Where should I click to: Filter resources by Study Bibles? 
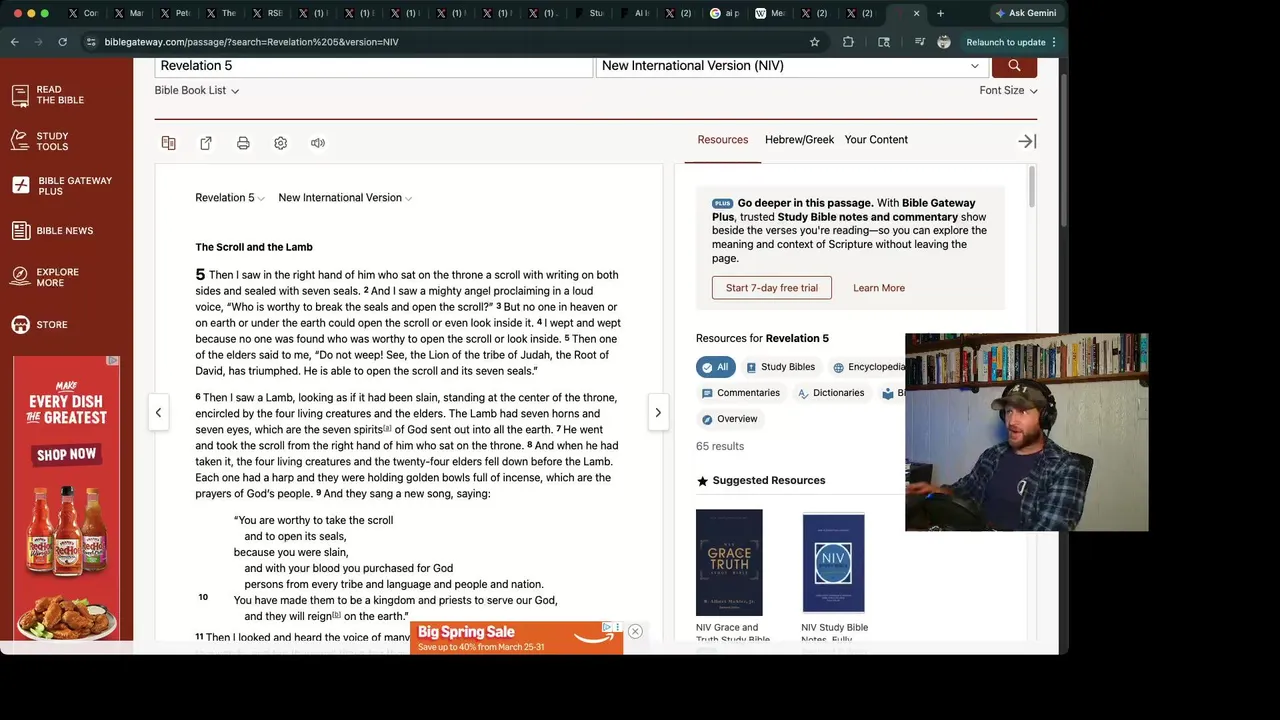click(x=780, y=367)
